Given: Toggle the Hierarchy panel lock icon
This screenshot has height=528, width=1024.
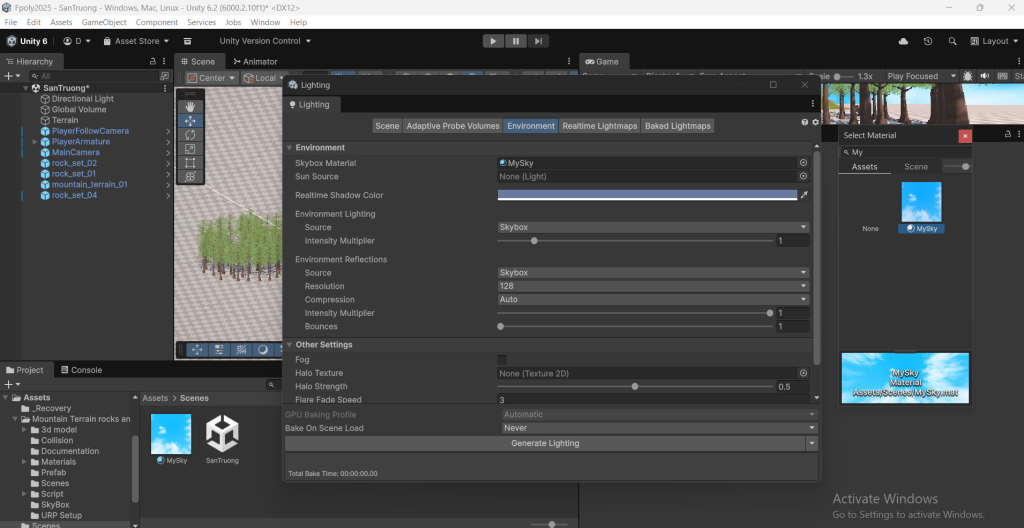Looking at the screenshot, I should point(152,62).
